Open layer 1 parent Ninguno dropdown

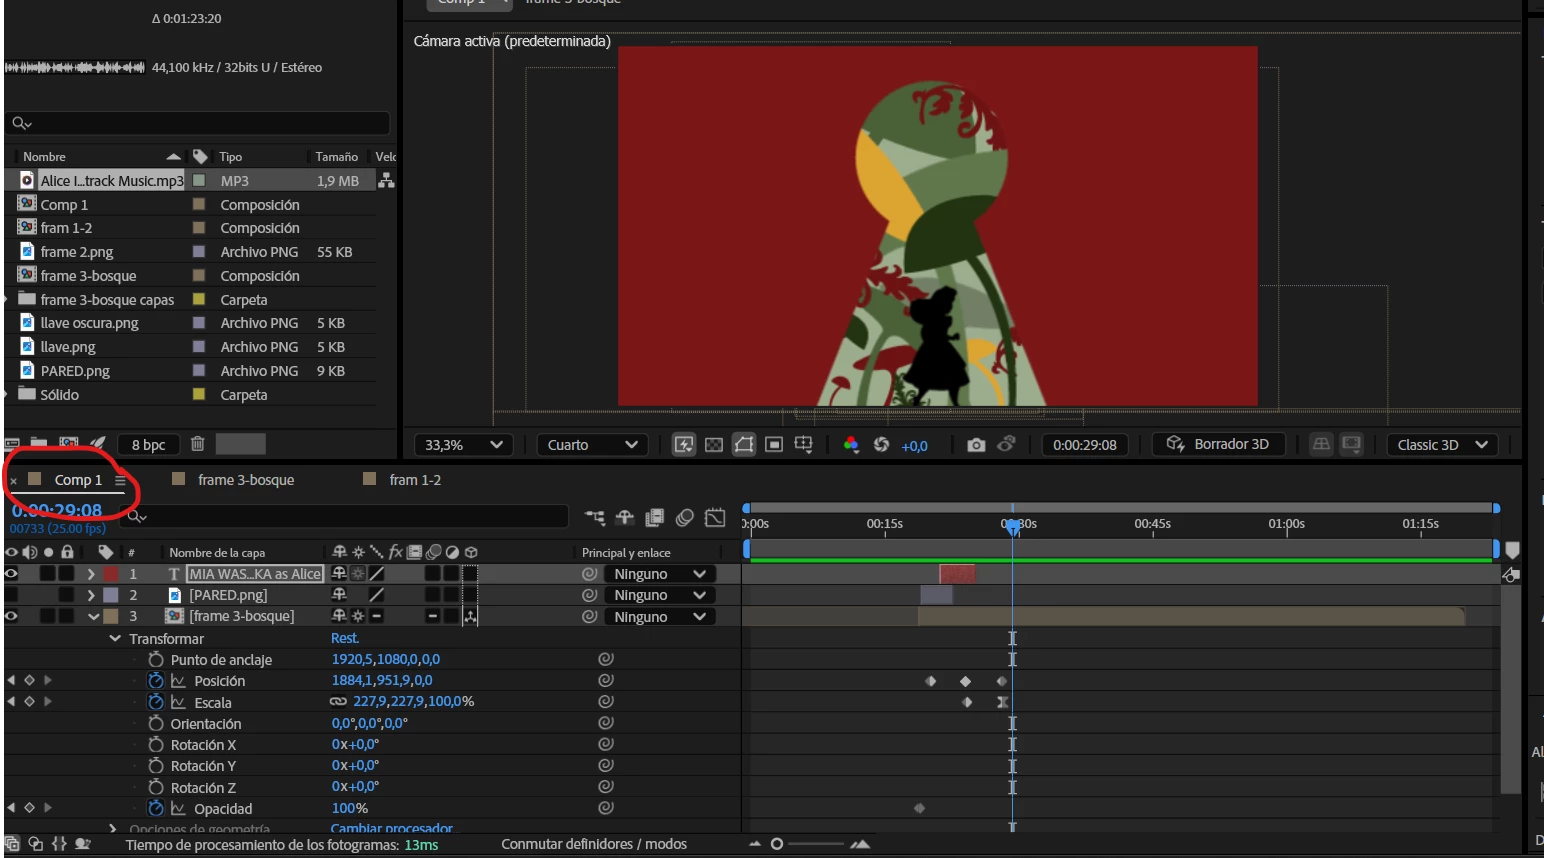660,574
